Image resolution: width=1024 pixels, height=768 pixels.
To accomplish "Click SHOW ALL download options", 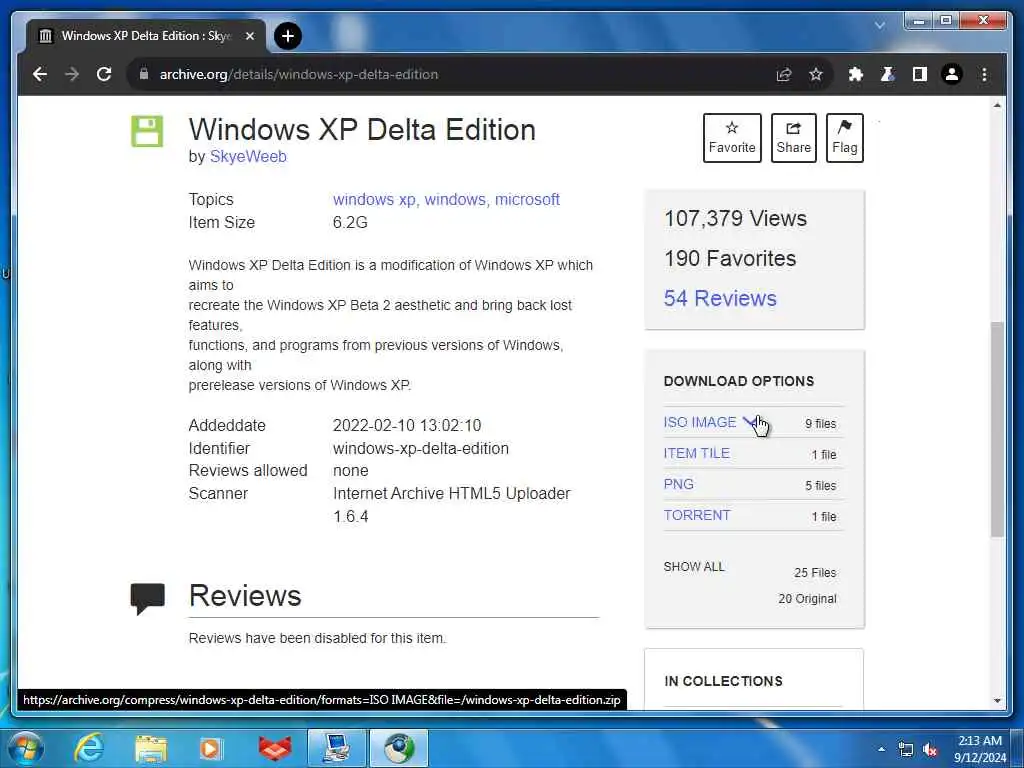I will (694, 567).
